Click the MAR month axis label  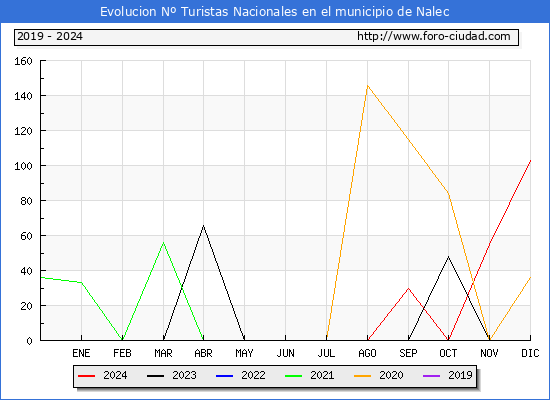(163, 353)
